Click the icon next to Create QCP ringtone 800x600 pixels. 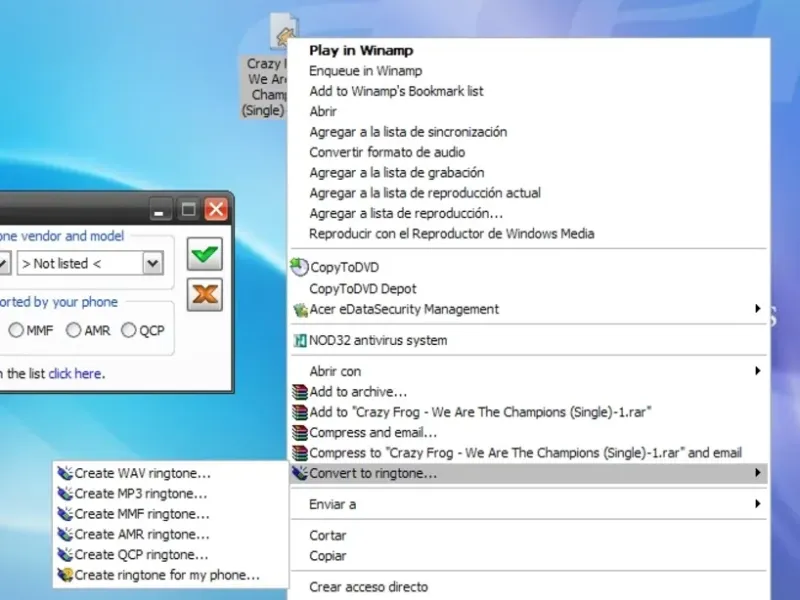(x=65, y=555)
